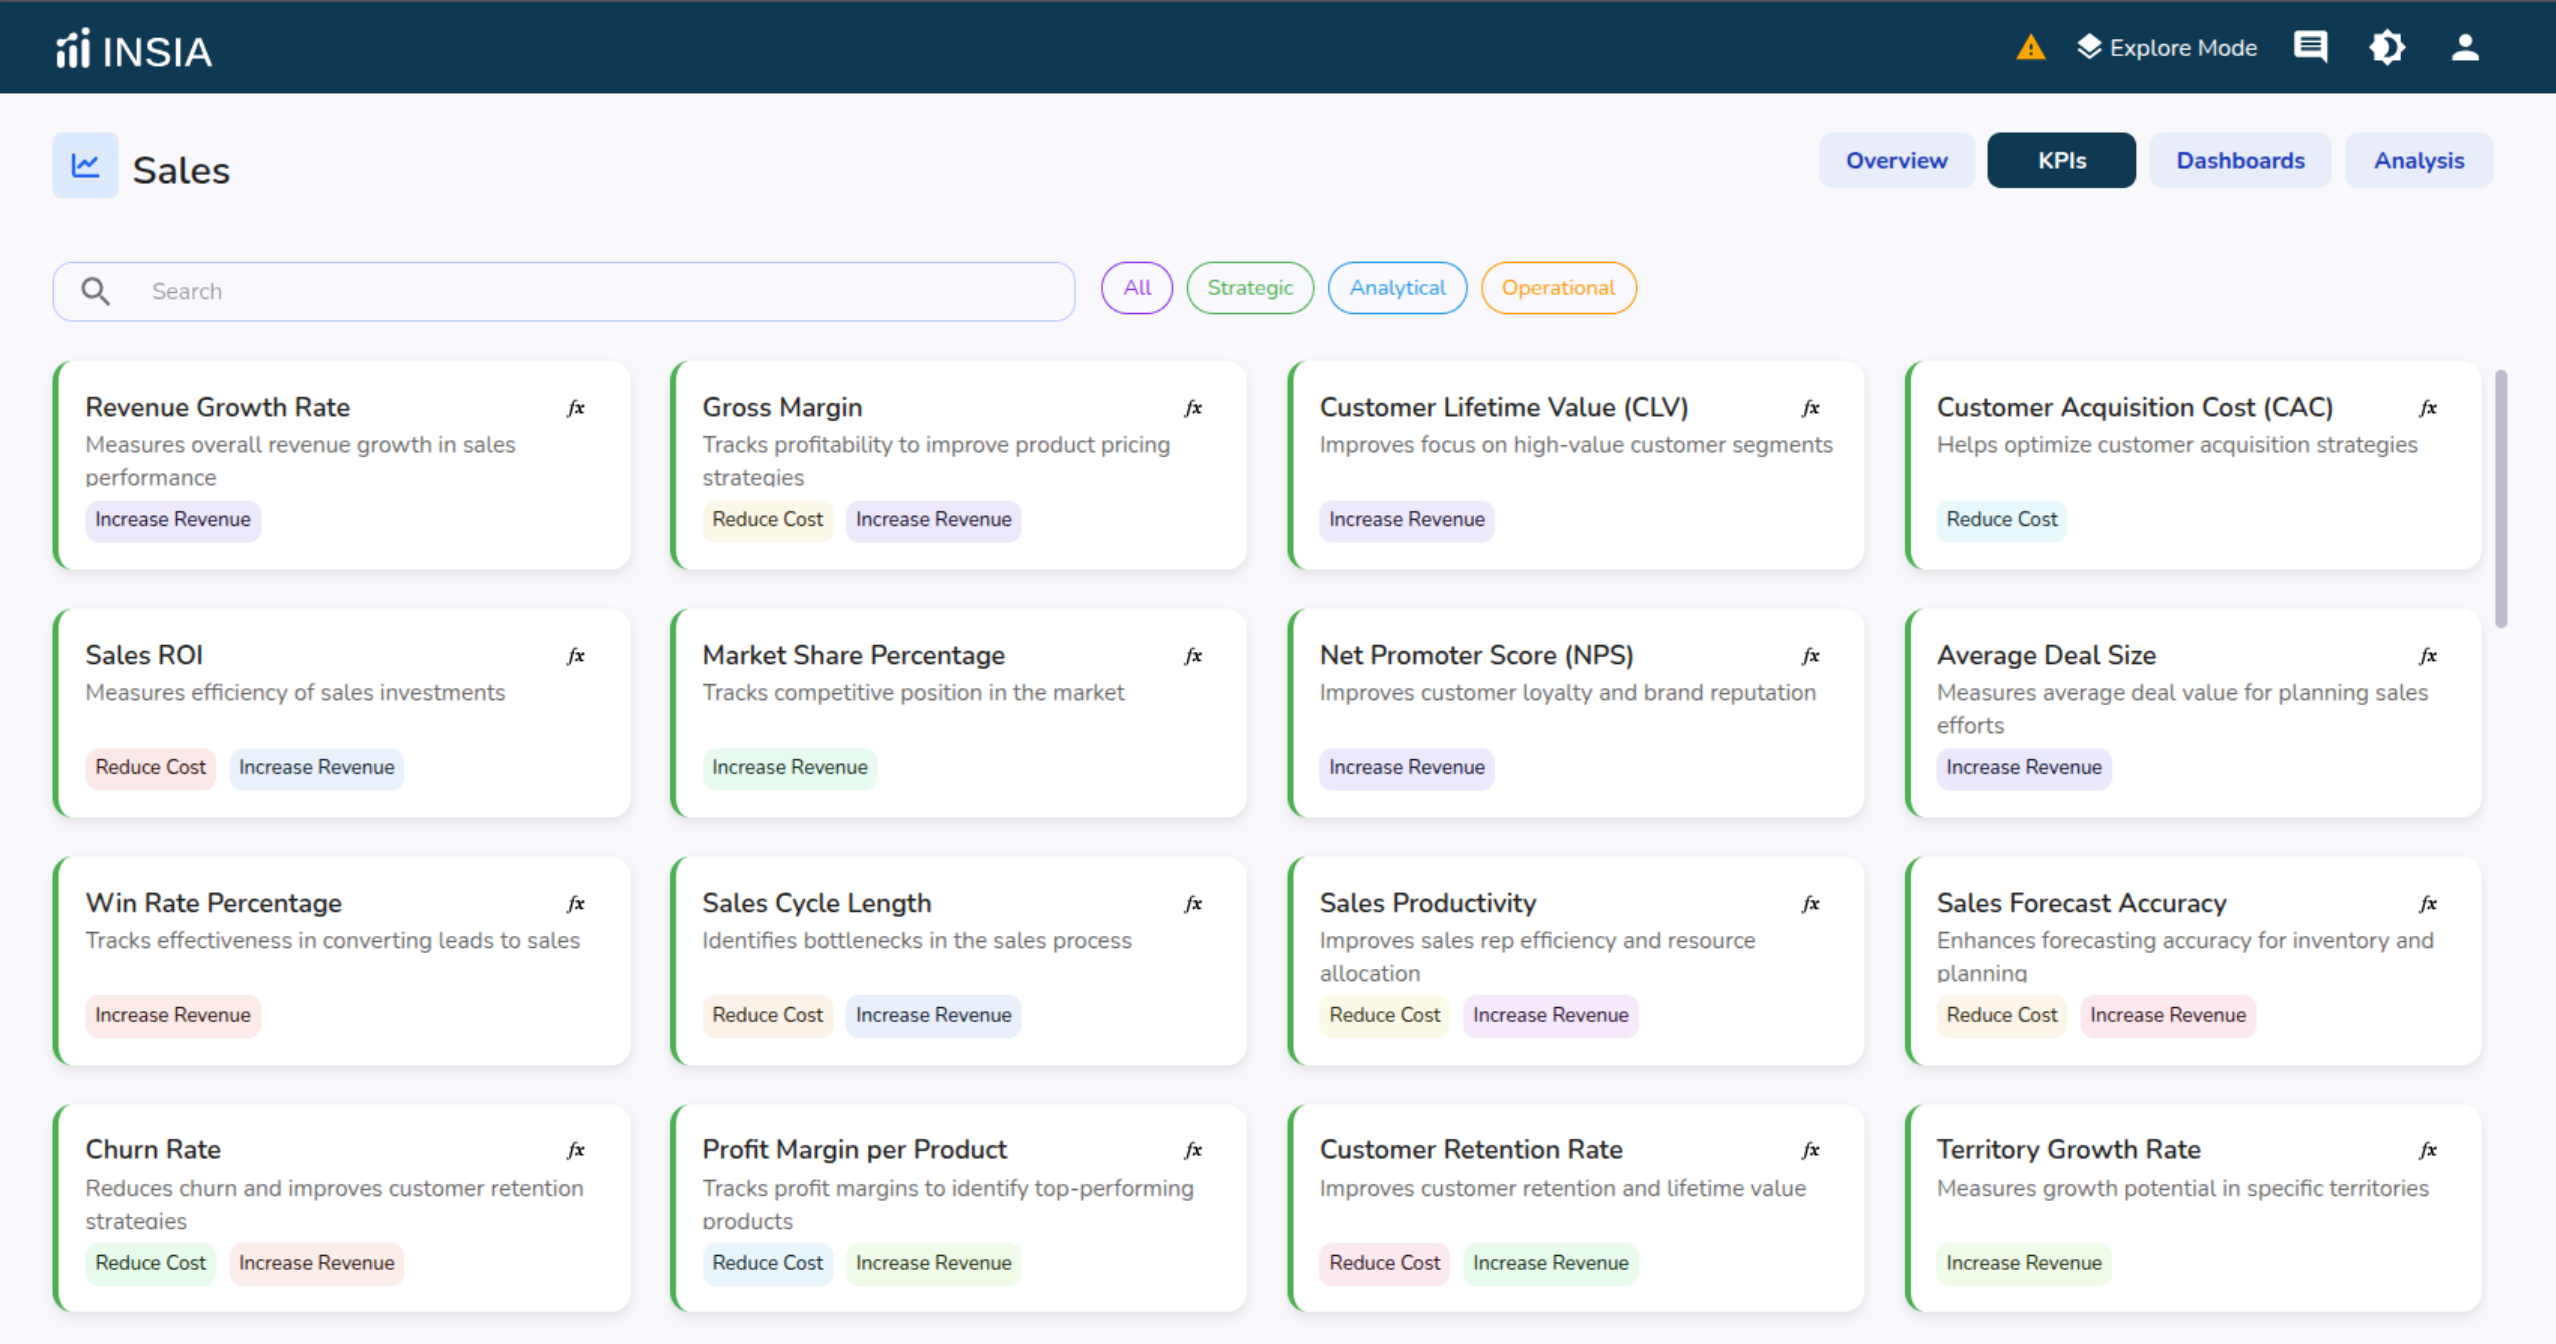Open the Dashboards tab
This screenshot has height=1344, width=2556.
[x=2240, y=160]
